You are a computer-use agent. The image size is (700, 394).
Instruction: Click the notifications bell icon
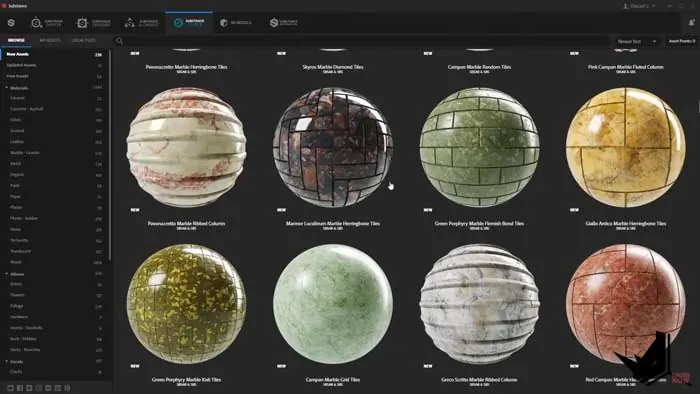point(692,22)
